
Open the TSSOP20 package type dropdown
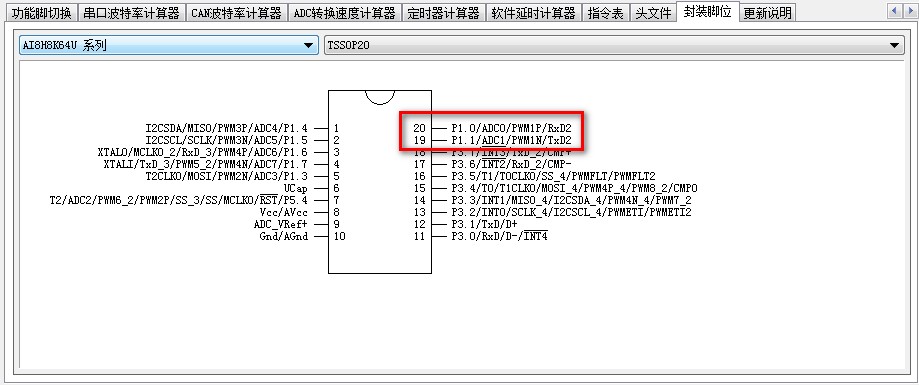coord(614,45)
